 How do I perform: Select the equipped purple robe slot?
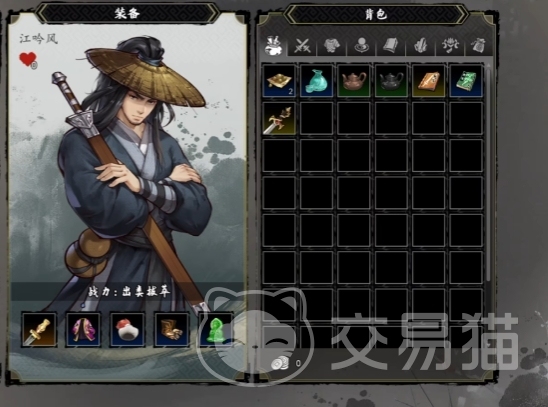click(83, 329)
